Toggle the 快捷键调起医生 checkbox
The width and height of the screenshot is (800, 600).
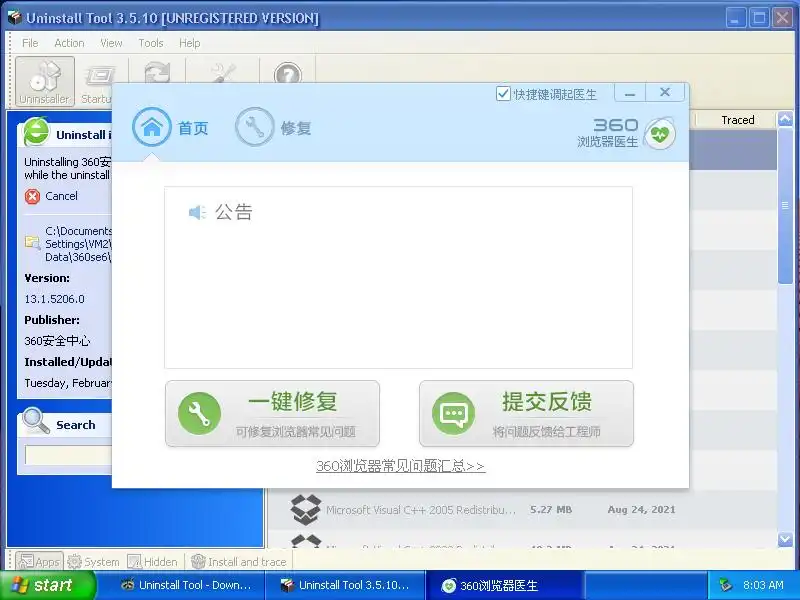pyautogui.click(x=503, y=94)
